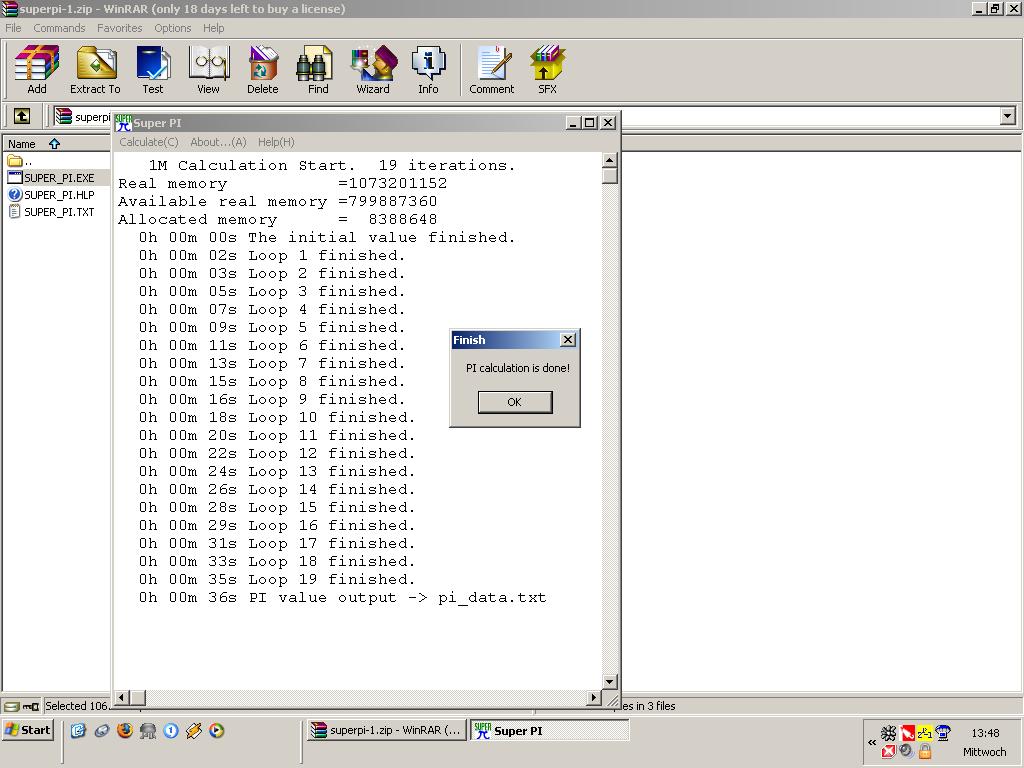The height and width of the screenshot is (768, 1024).
Task: Select SUPER_PI.EXE in the file list
Action: [x=52, y=178]
